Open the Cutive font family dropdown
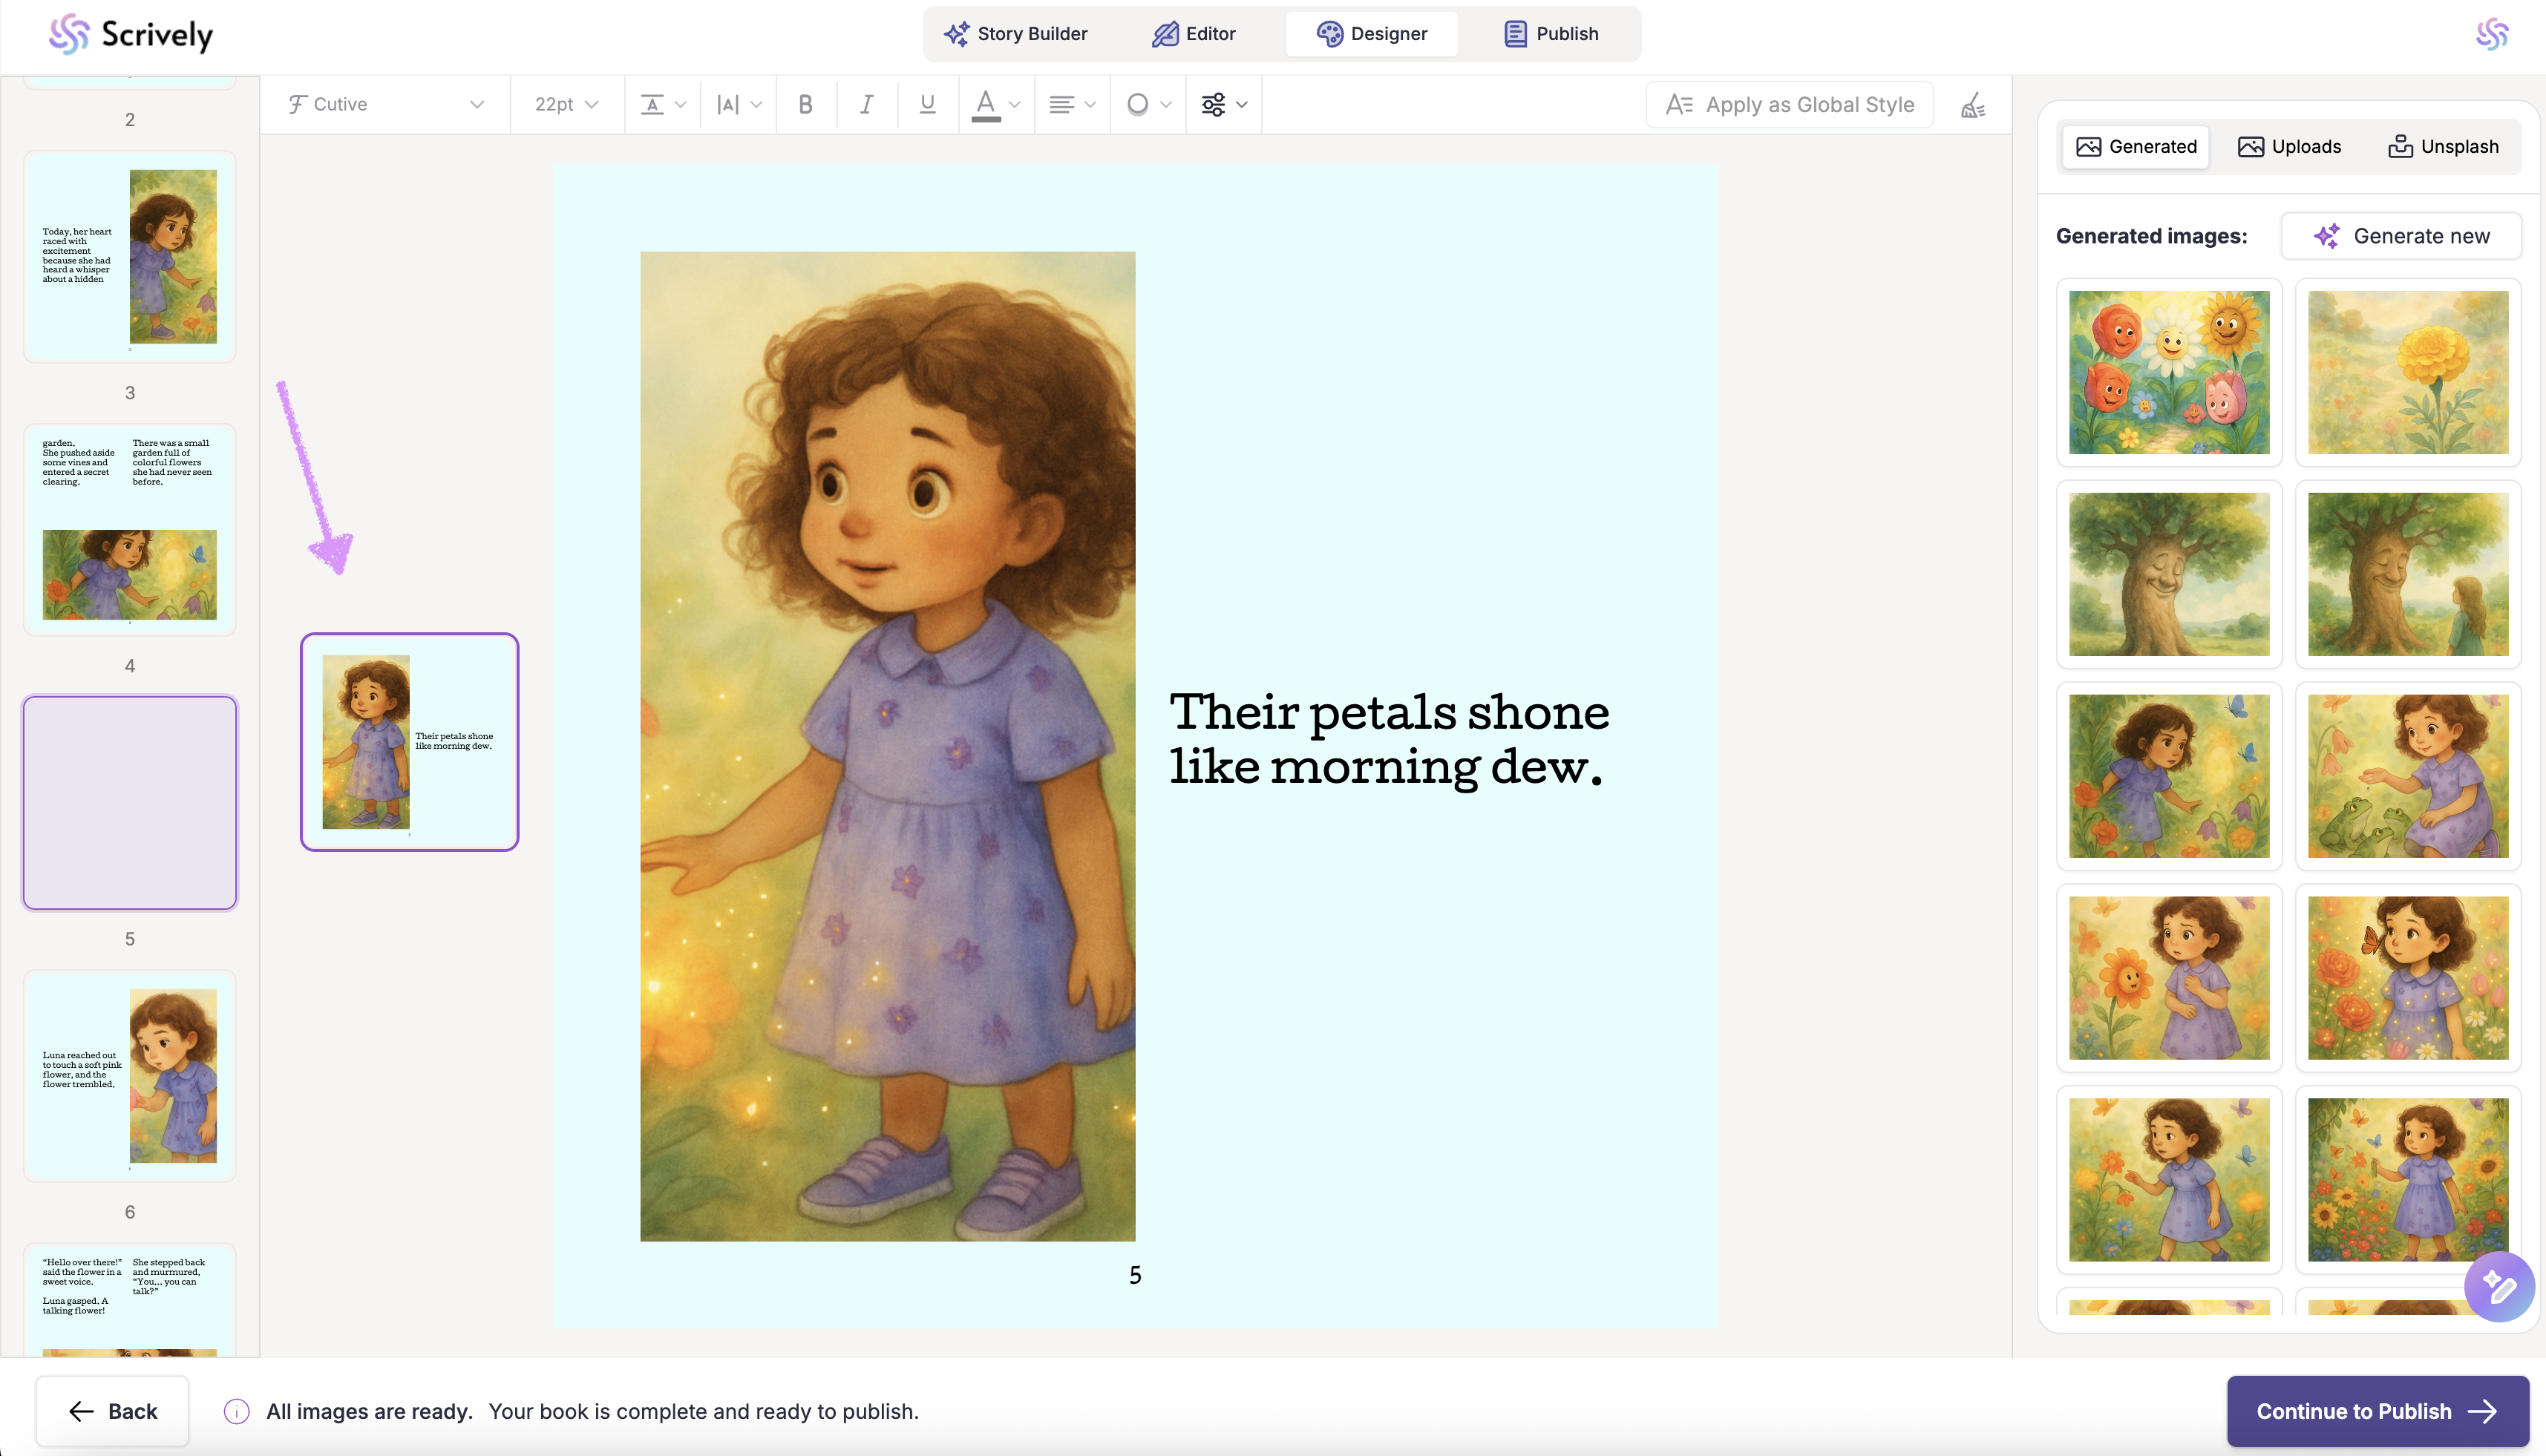Viewport: 2546px width, 1456px height. [x=385, y=104]
